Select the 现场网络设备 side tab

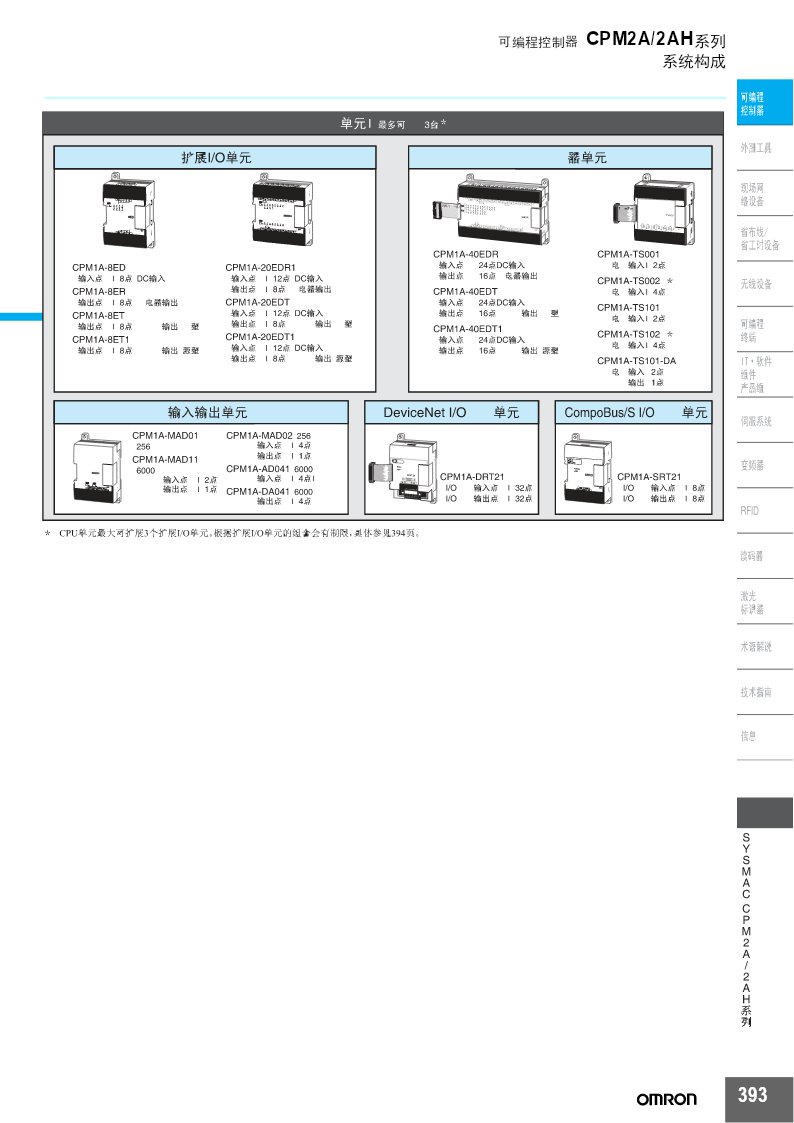pos(765,194)
